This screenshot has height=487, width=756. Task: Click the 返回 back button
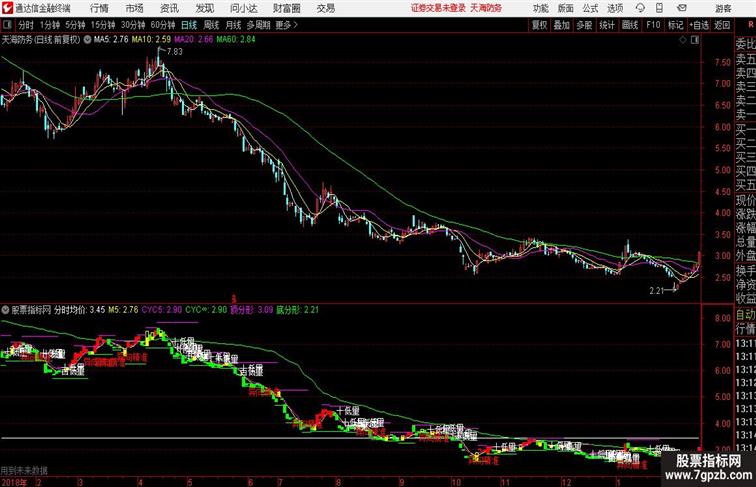[722, 25]
